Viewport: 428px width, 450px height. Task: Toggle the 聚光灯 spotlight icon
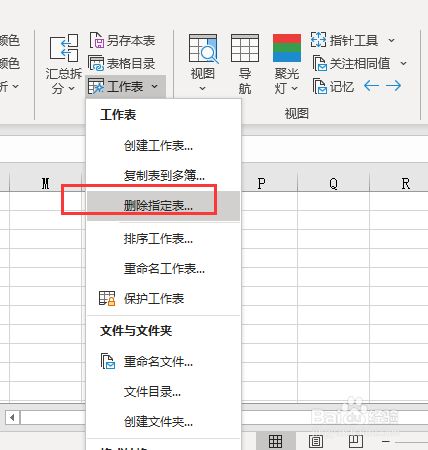[287, 48]
